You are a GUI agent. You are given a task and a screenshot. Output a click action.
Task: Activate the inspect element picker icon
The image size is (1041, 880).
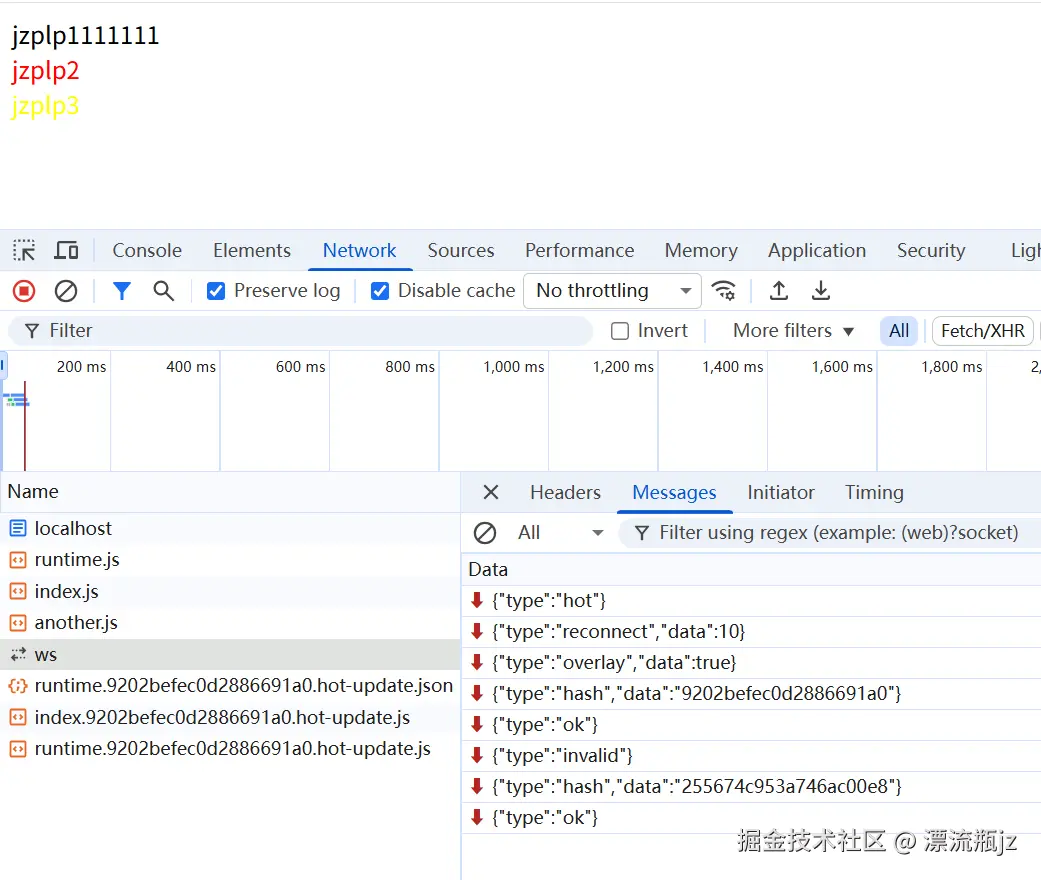point(24,250)
